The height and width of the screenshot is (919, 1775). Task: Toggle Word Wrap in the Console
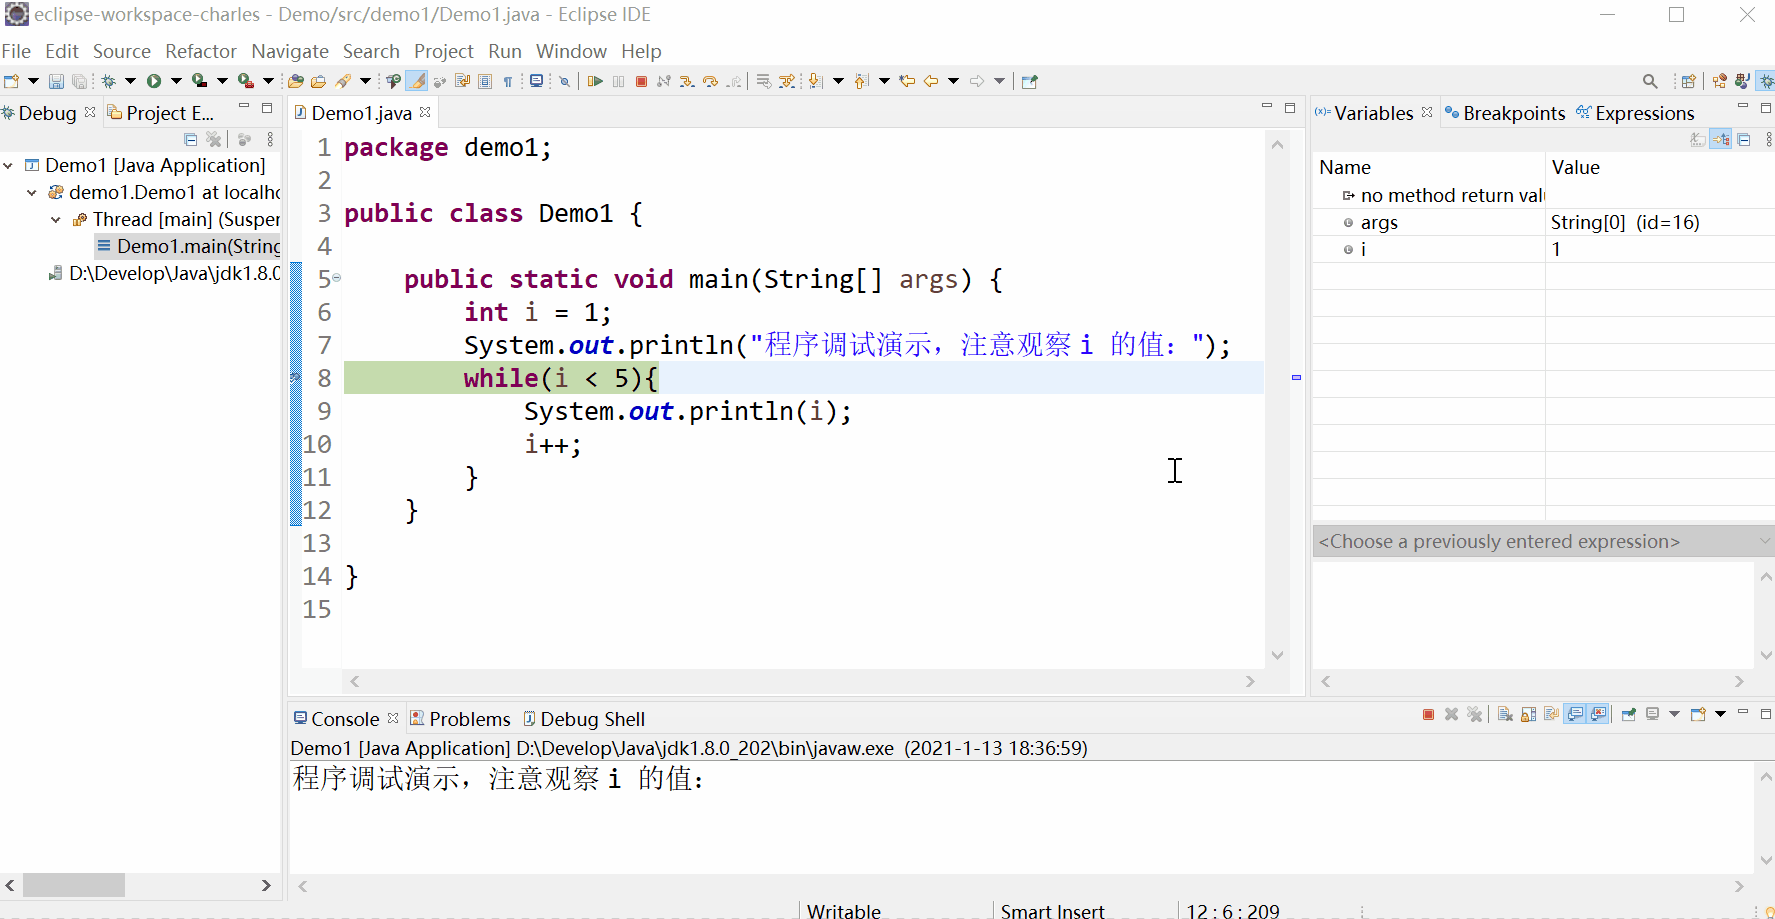tap(1552, 714)
